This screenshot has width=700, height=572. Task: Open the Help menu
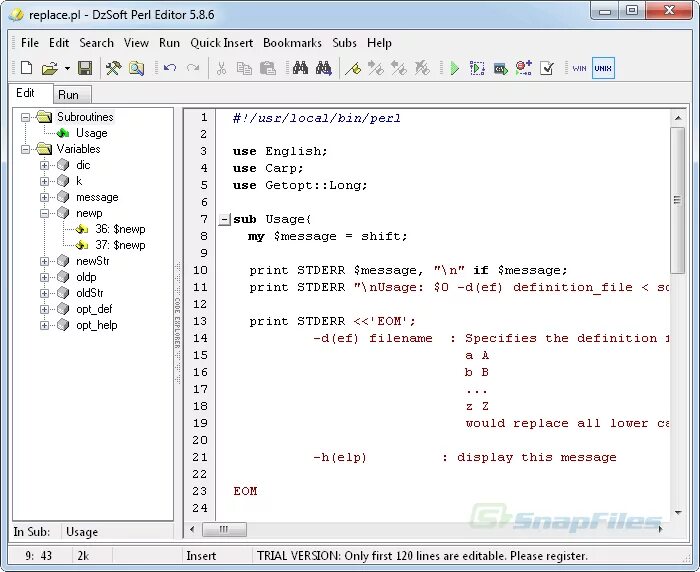coord(379,43)
